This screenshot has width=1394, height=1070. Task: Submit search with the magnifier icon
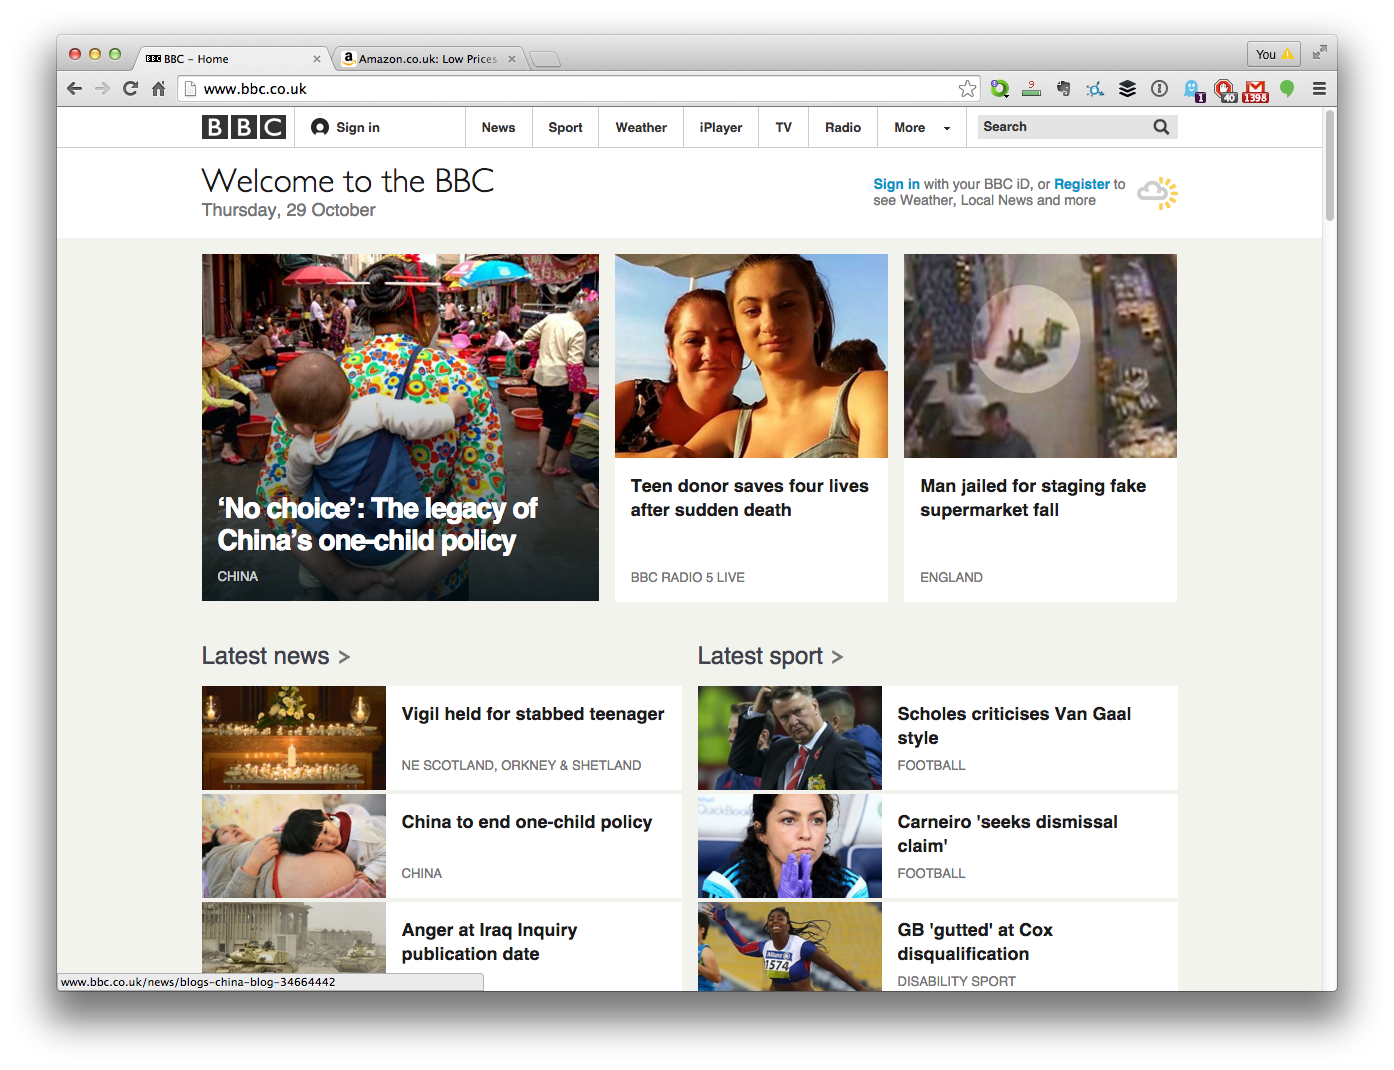(1161, 127)
